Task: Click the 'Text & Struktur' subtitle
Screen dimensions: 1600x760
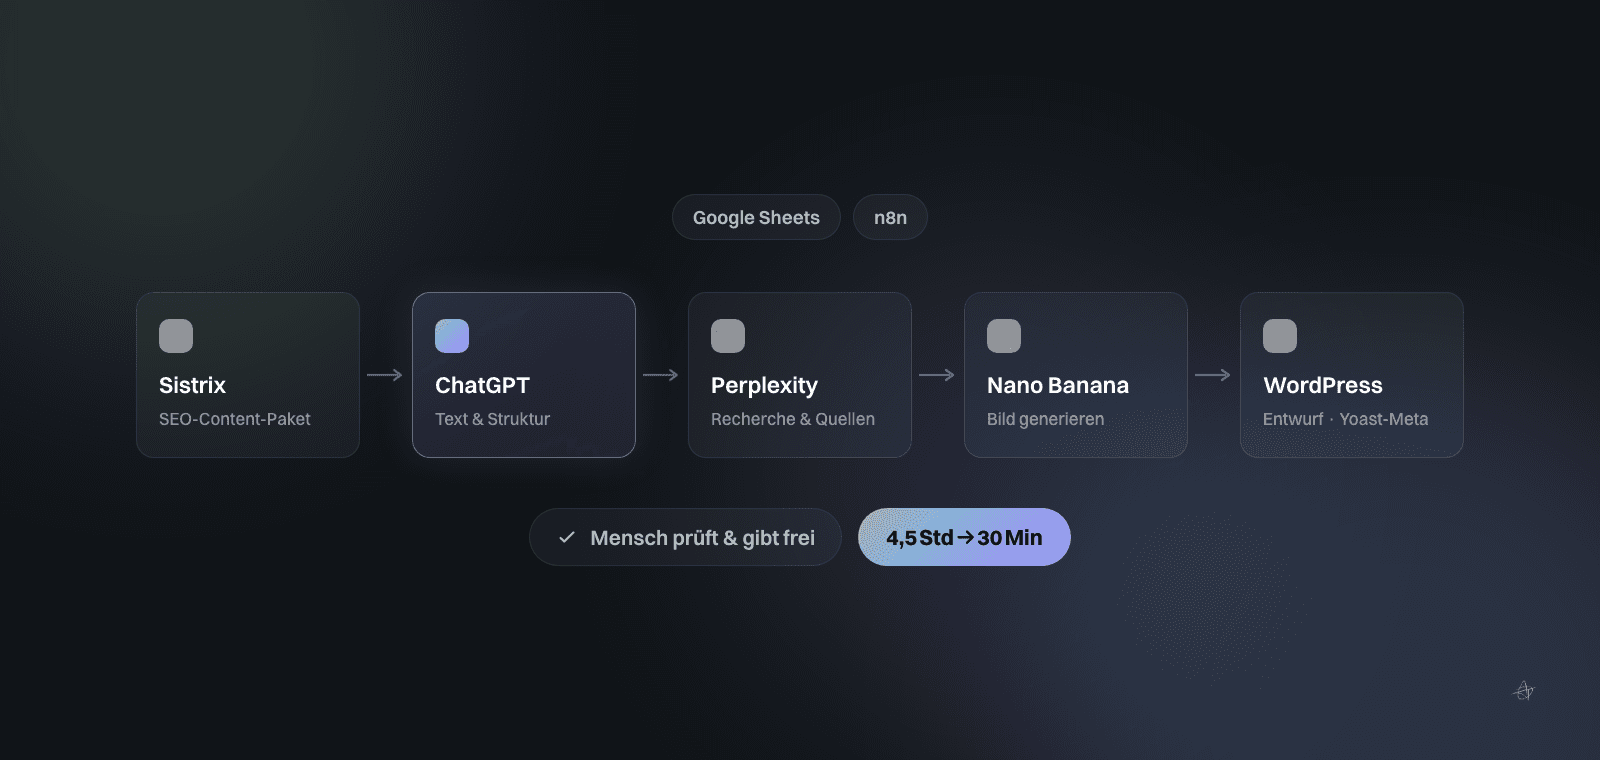Action: [493, 419]
